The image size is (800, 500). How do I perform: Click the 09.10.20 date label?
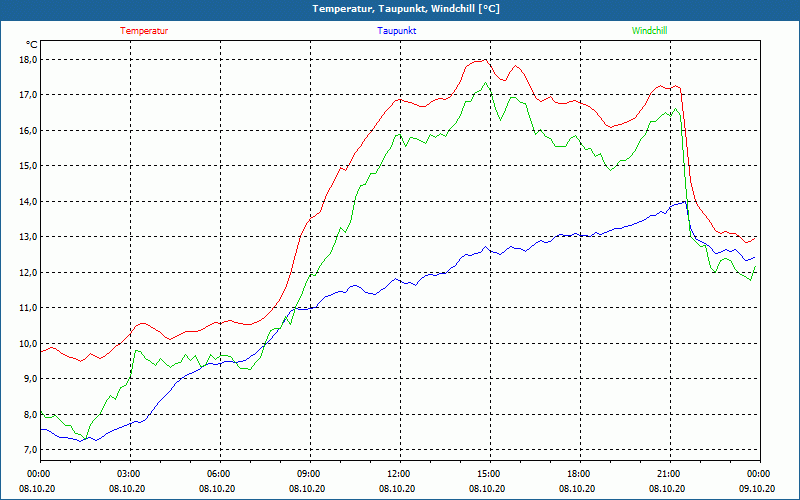coord(757,488)
